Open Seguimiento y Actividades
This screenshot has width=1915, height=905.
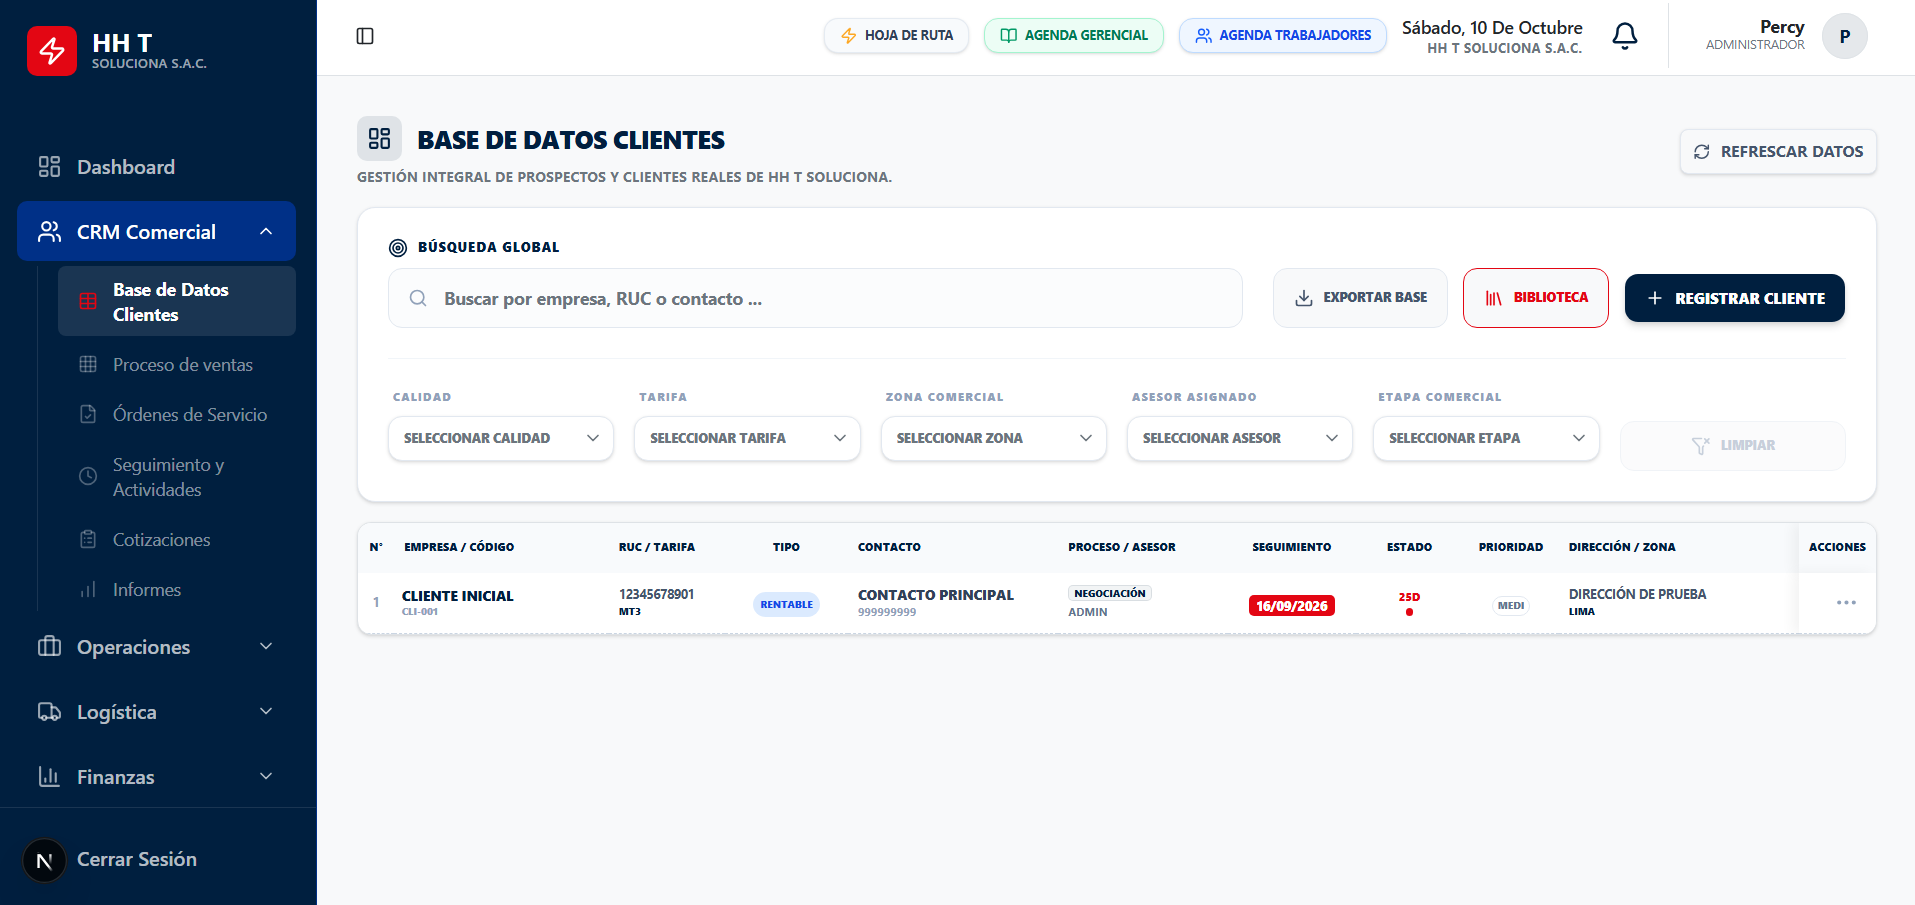(177, 477)
